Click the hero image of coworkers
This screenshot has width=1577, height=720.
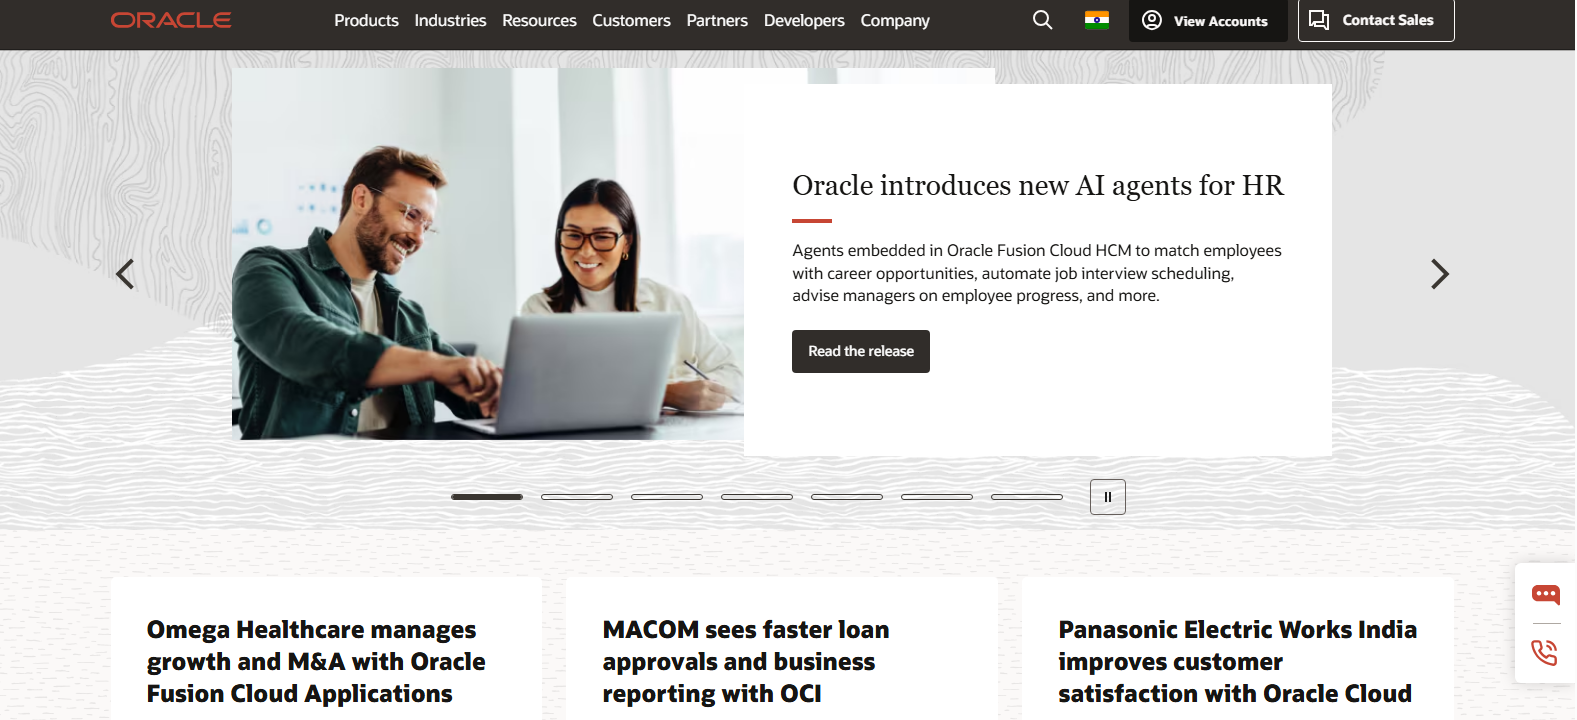click(487, 255)
